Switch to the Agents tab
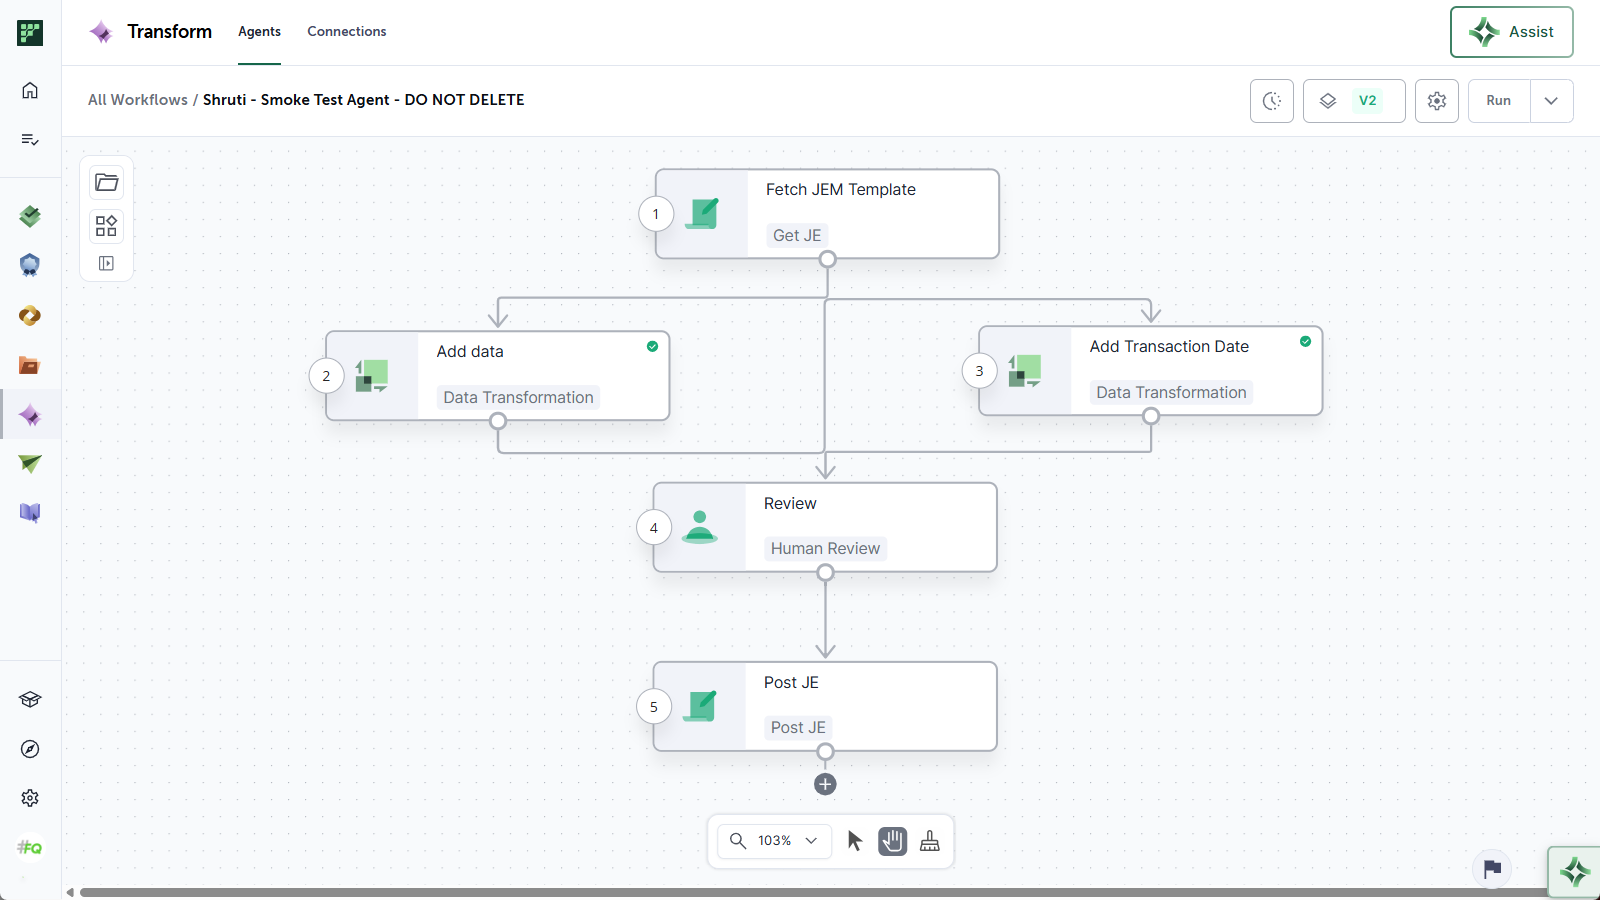Screen dimensions: 1600x900 (259, 32)
